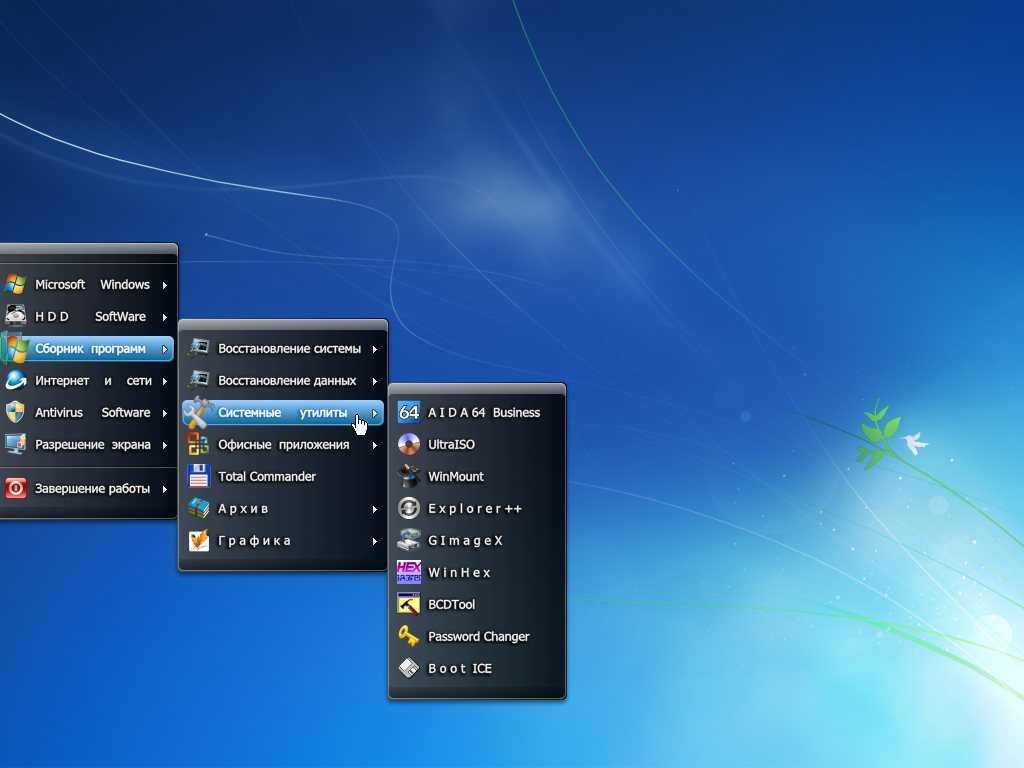This screenshot has height=768, width=1024.
Task: Click the Восстановление системы label
Action: tap(289, 349)
